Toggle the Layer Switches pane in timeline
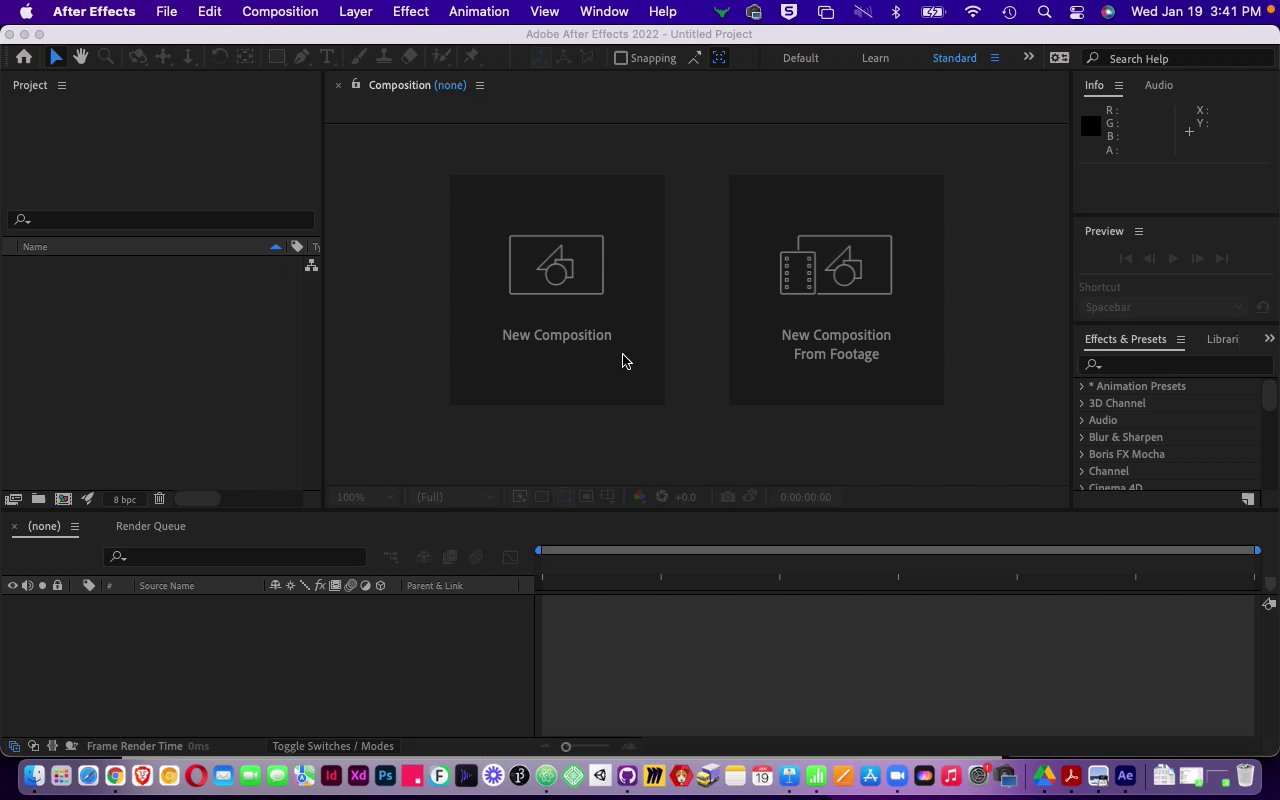Image resolution: width=1280 pixels, height=800 pixels. [x=14, y=746]
